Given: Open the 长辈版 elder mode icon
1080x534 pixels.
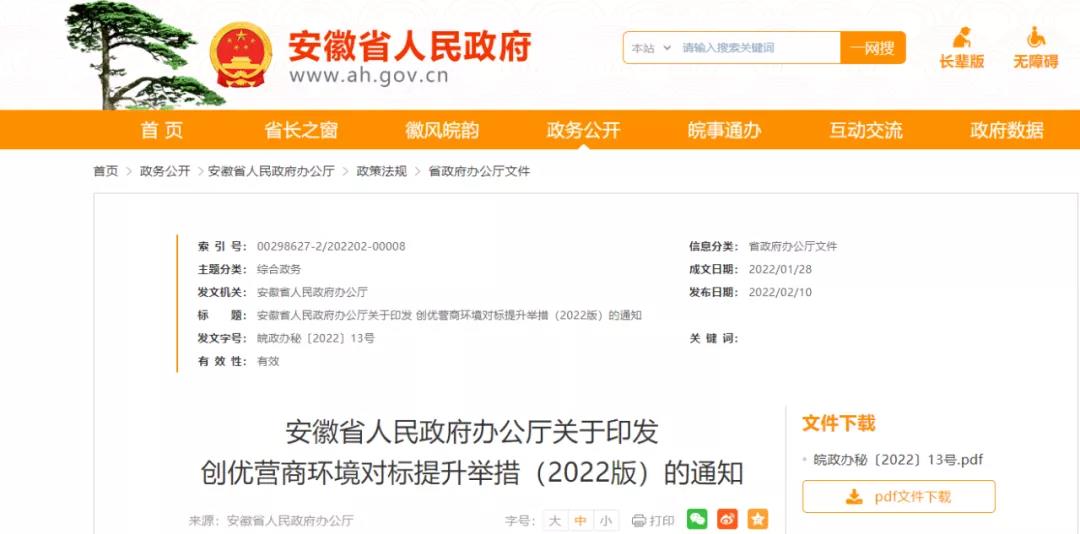Looking at the screenshot, I should pyautogui.click(x=962, y=37).
